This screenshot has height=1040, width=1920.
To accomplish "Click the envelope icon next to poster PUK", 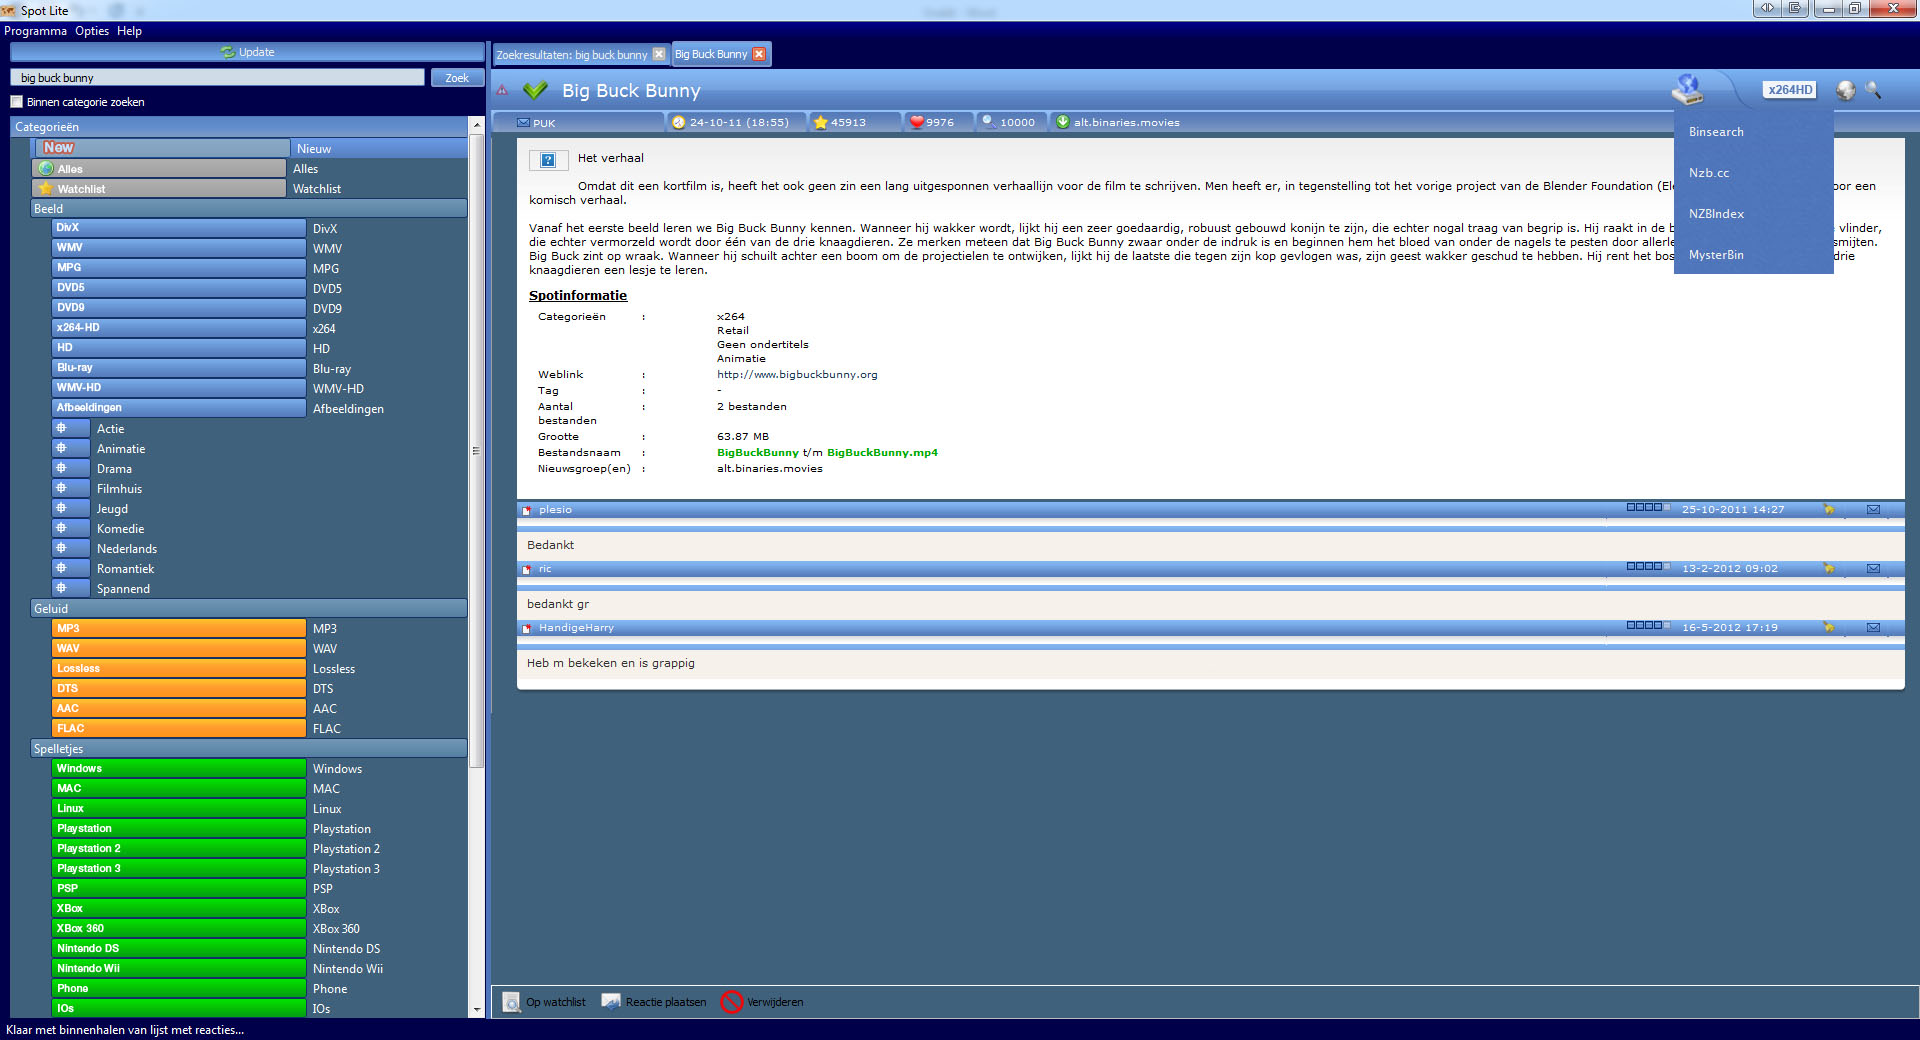I will tap(523, 122).
